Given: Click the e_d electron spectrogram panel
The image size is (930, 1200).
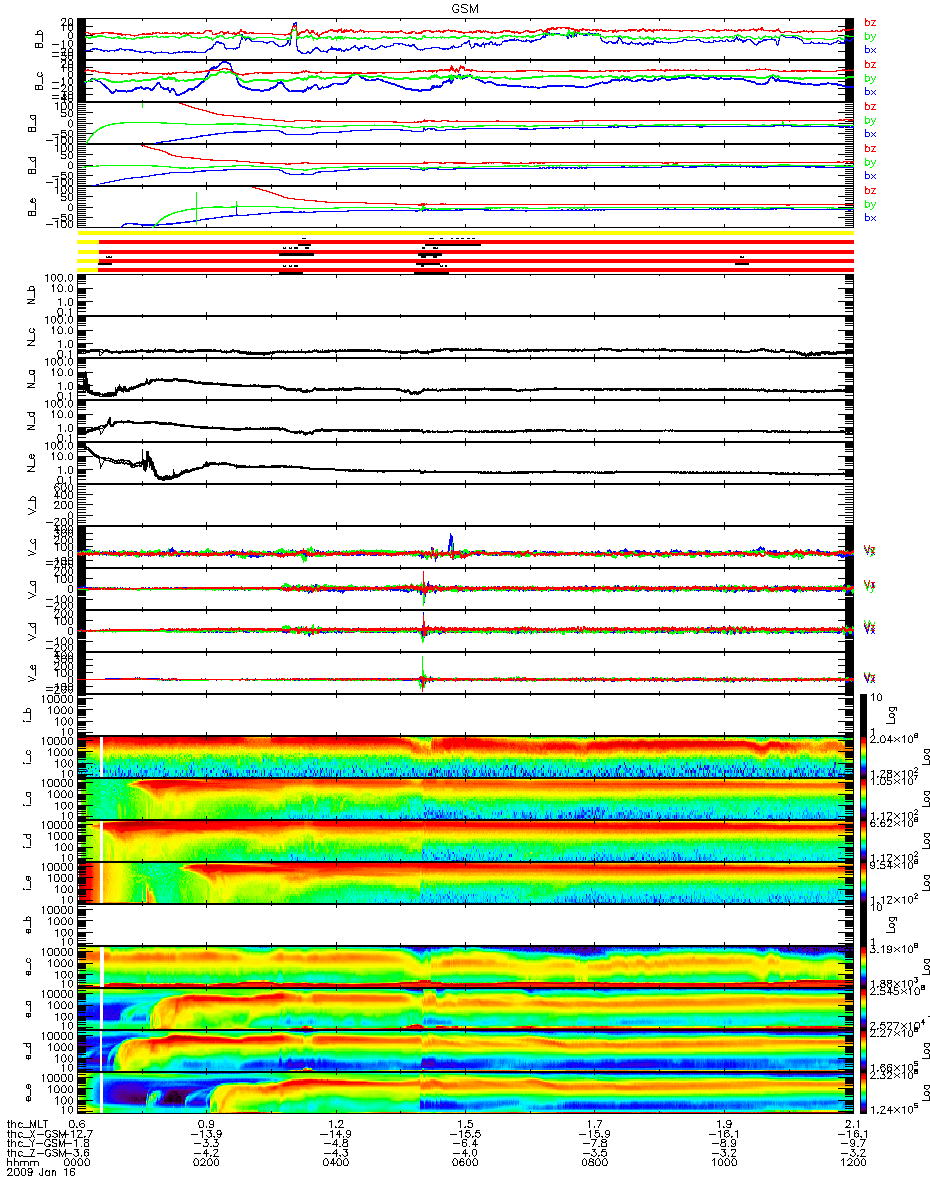Looking at the screenshot, I should click(465, 1051).
